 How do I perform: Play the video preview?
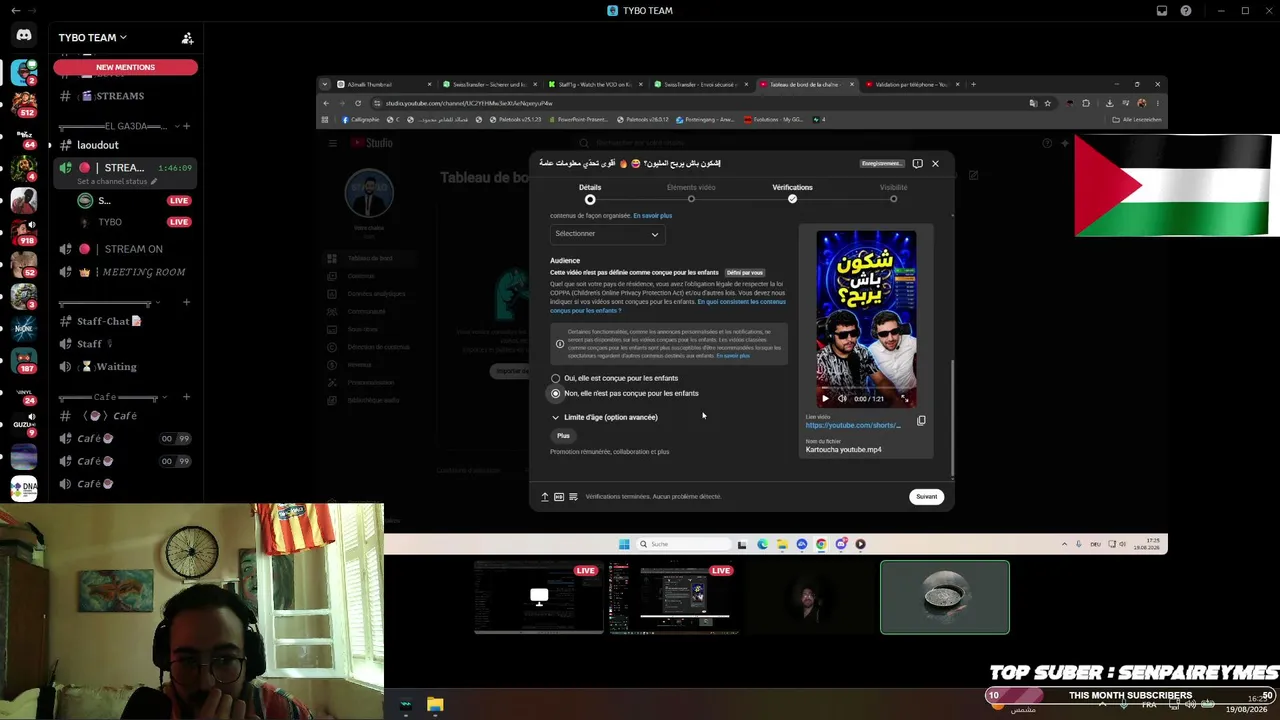(825, 398)
